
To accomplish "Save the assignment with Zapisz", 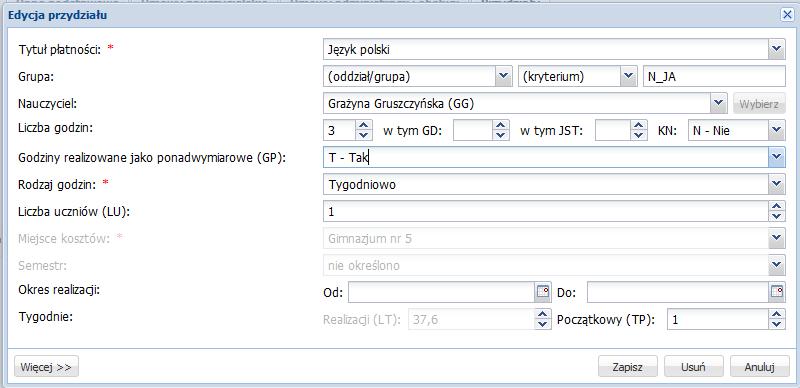I will [628, 367].
